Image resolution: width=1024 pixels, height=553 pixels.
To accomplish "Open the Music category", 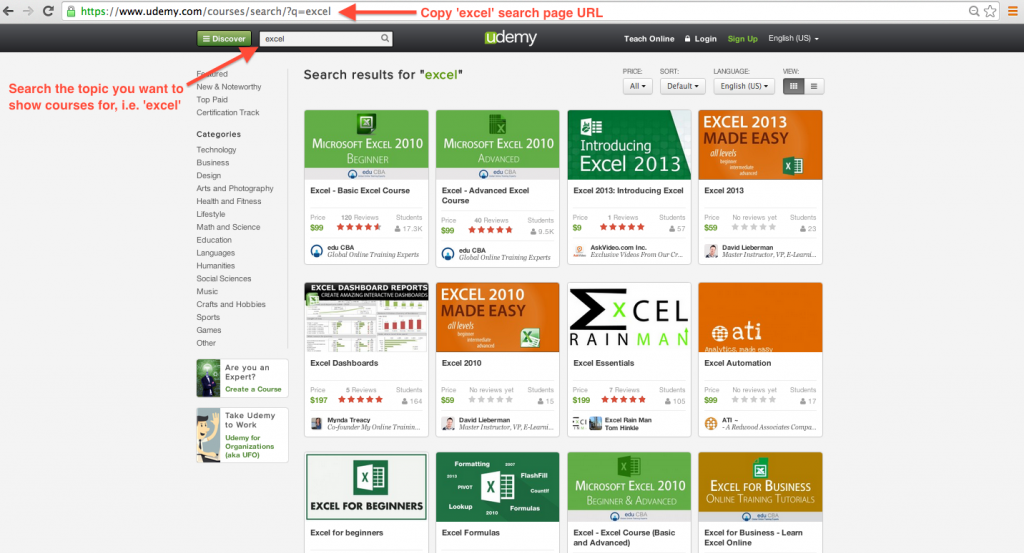I will coord(207,292).
